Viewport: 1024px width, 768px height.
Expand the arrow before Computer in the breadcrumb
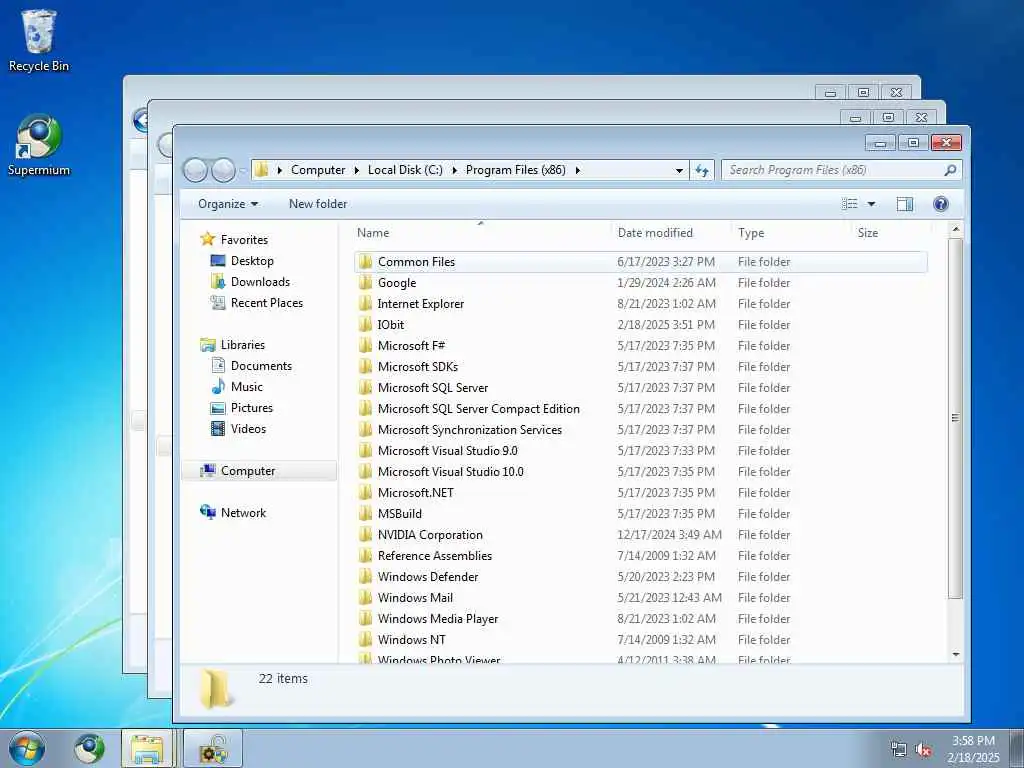[x=280, y=170]
